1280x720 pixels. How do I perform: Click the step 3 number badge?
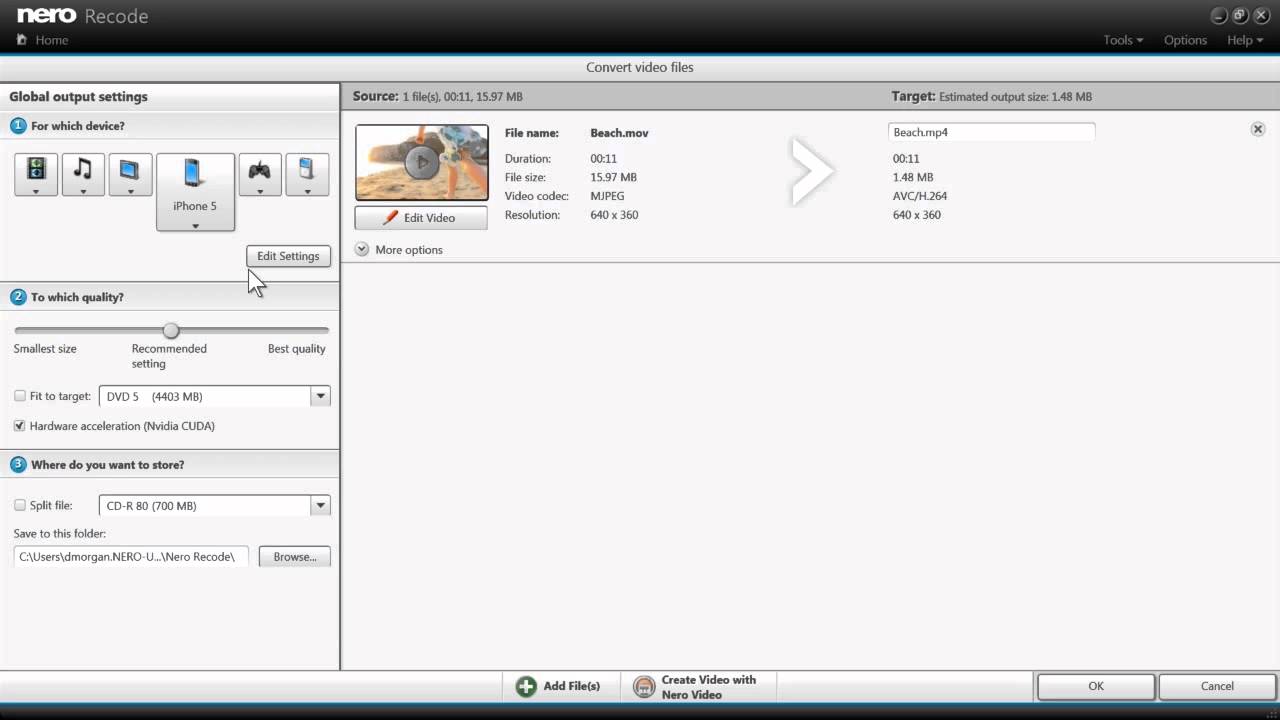pyautogui.click(x=18, y=464)
